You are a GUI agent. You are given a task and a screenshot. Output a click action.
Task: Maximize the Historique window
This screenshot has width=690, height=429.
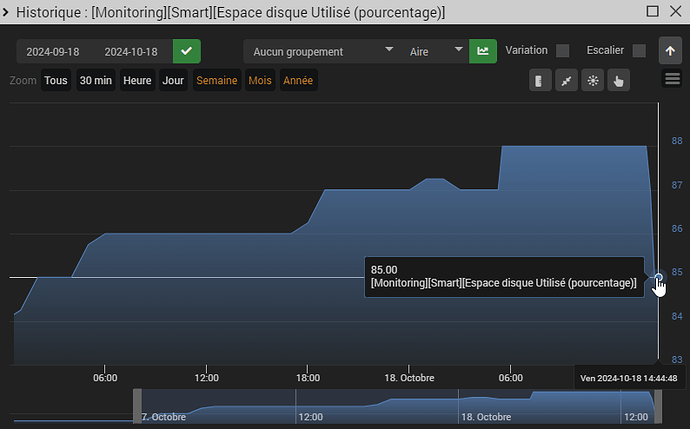click(x=652, y=11)
